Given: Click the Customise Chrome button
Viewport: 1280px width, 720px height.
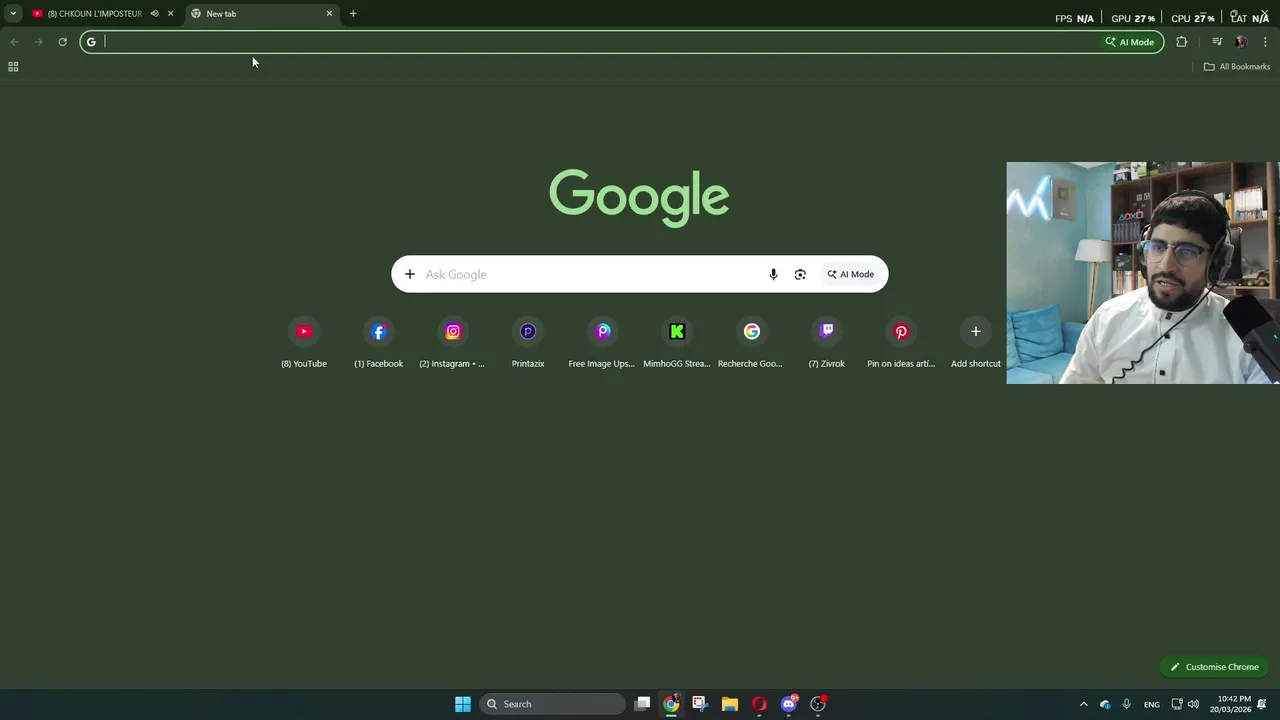Looking at the screenshot, I should point(1214,667).
